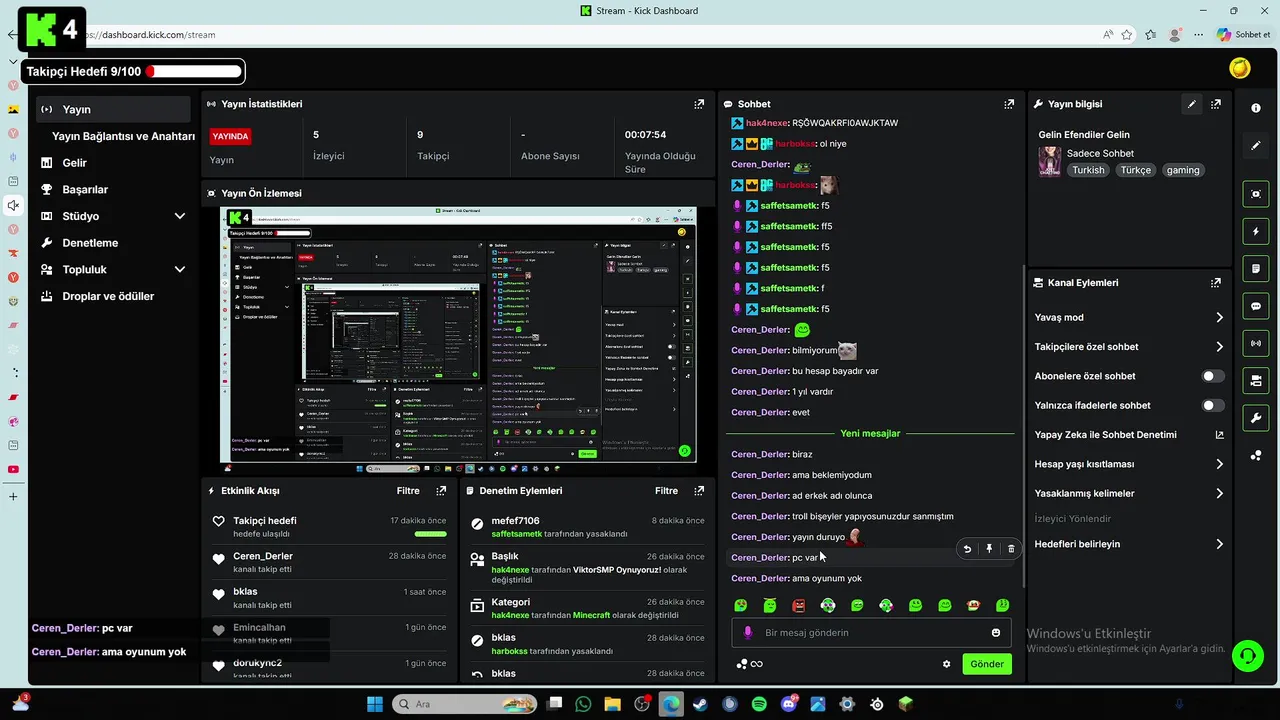Click the taskbar Ara search box
This screenshot has width=1280, height=720.
pyautogui.click(x=465, y=704)
